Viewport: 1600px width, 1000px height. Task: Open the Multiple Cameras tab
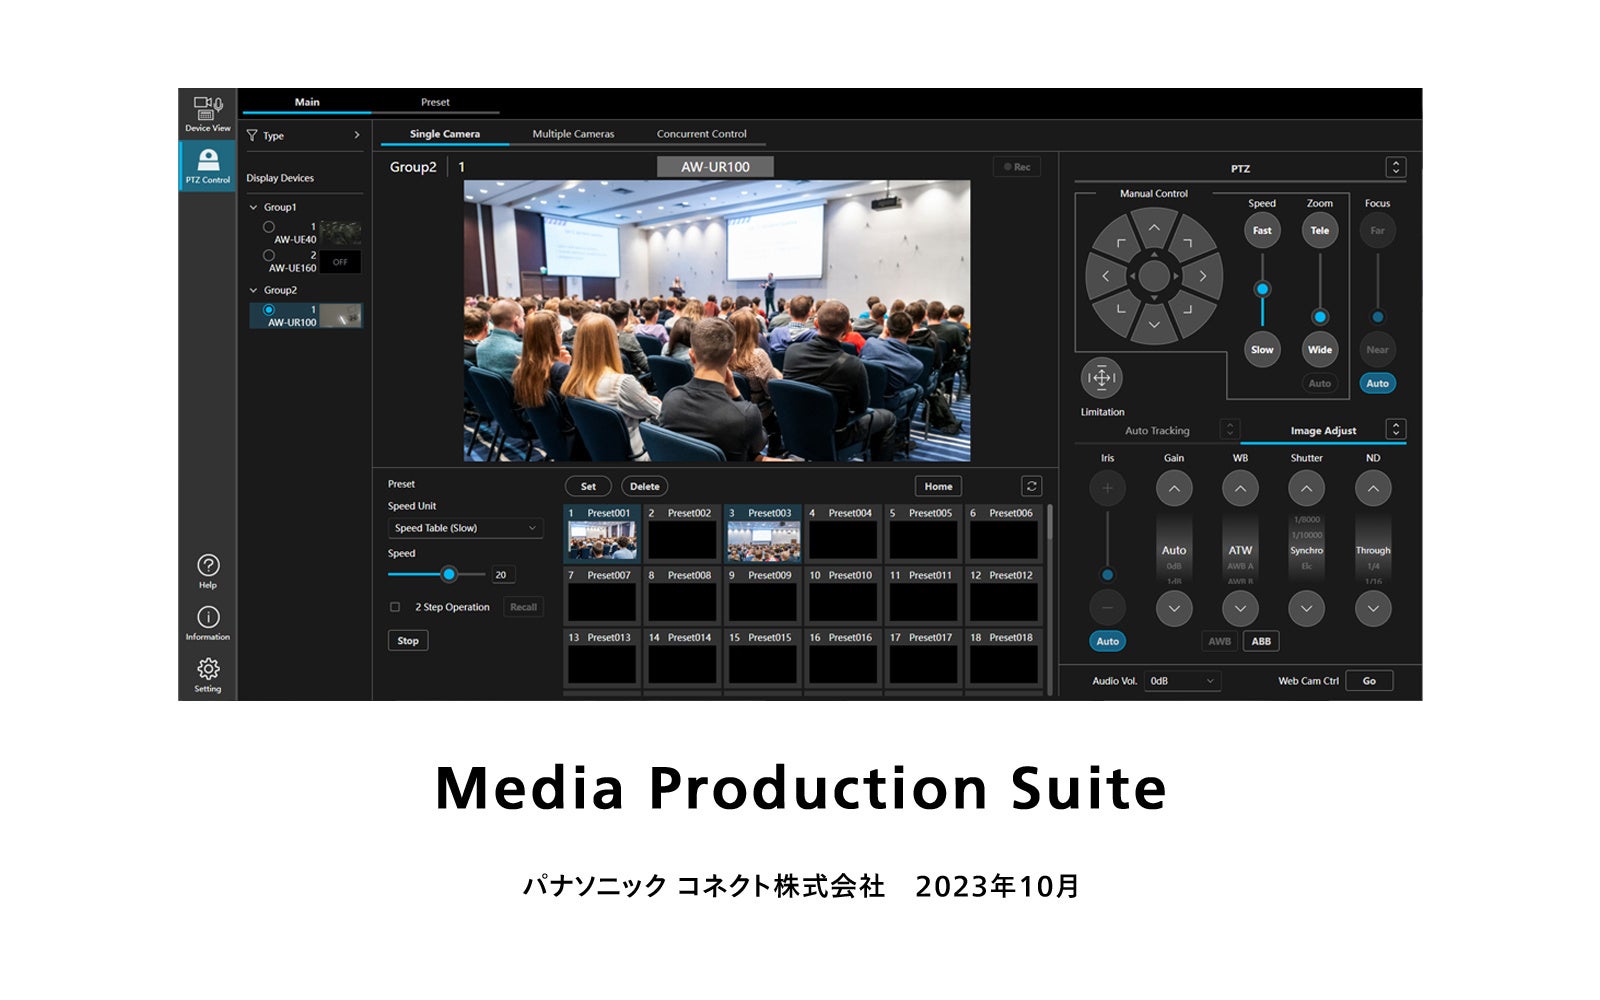tap(573, 133)
